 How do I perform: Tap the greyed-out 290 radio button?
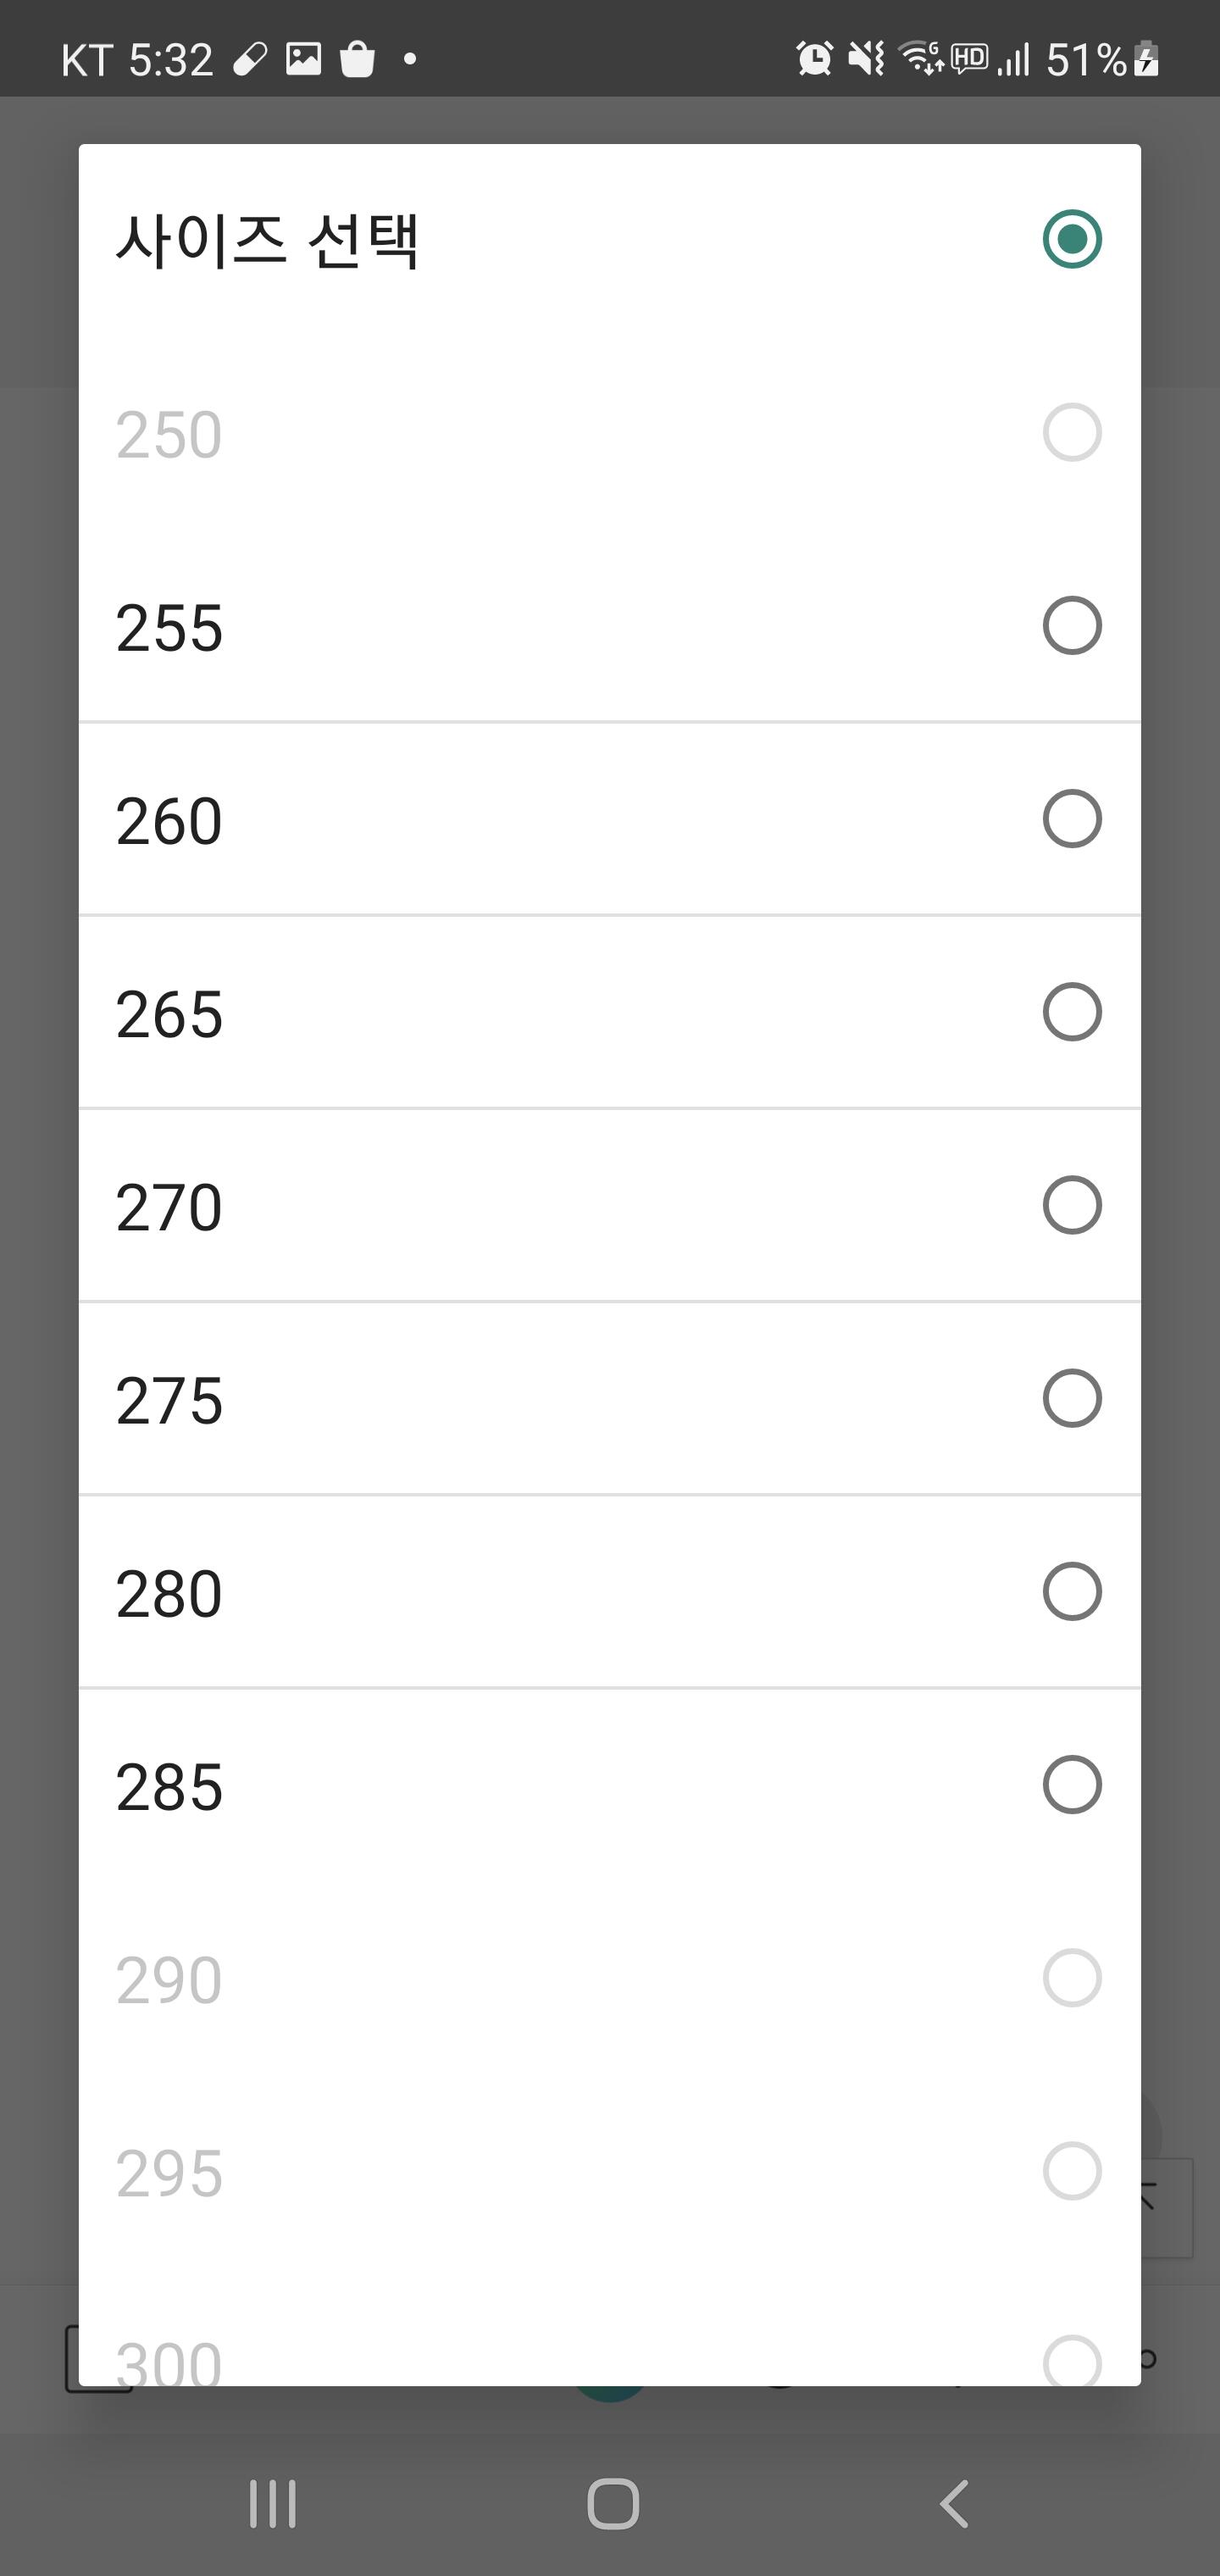[1072, 1977]
